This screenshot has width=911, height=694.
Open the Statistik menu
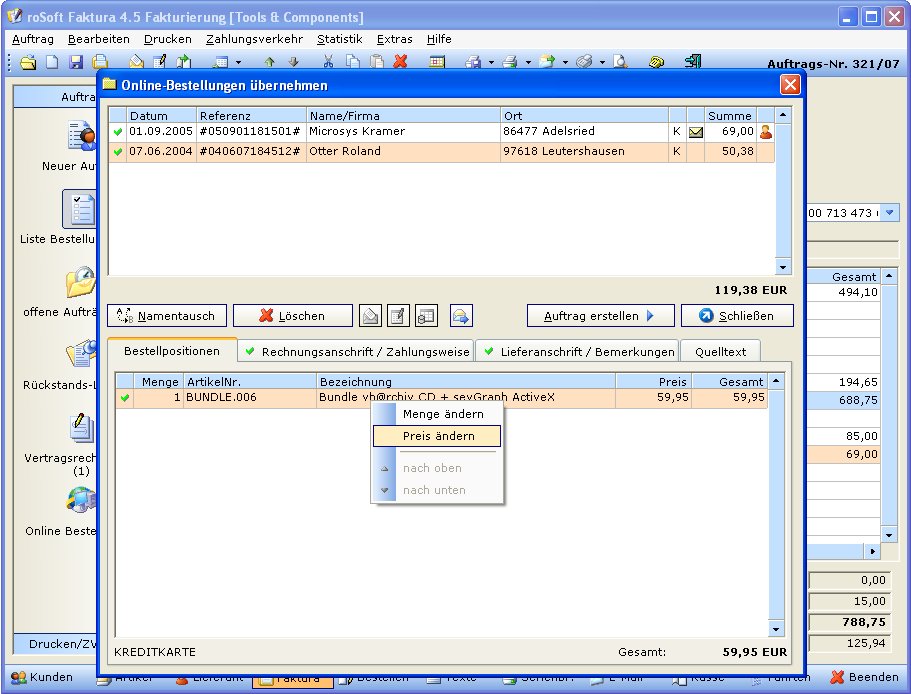[339, 39]
